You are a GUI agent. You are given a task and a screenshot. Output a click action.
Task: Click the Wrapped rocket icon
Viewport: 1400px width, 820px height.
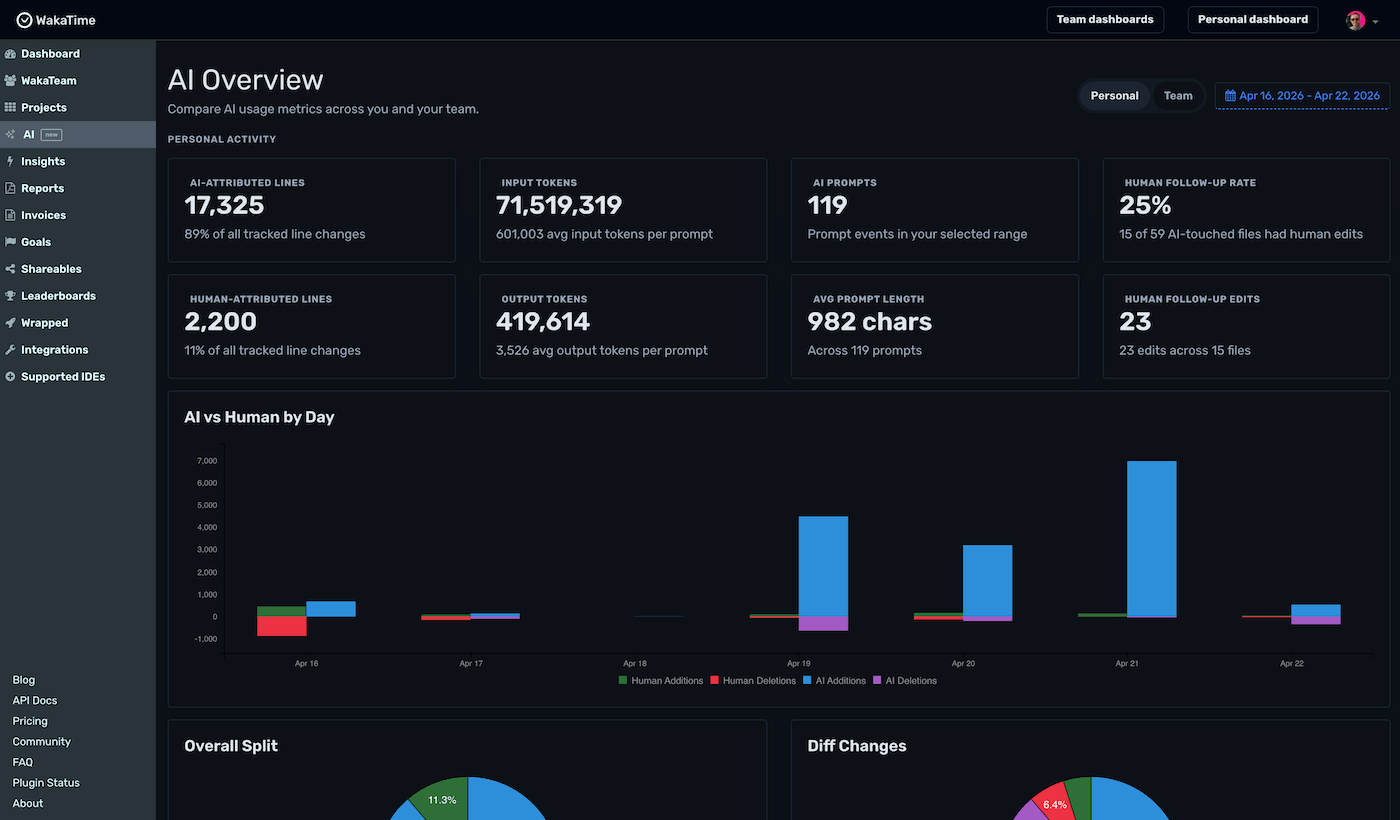pyautogui.click(x=11, y=324)
